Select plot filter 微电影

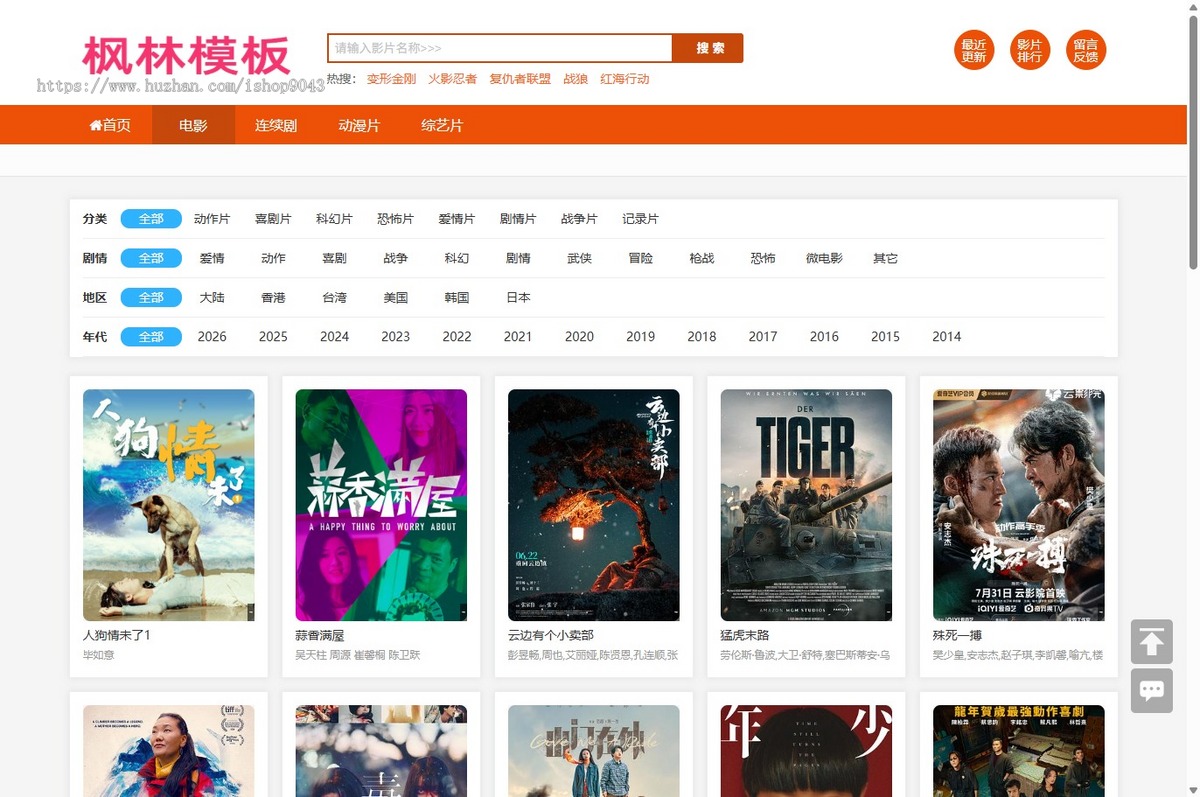tap(824, 258)
